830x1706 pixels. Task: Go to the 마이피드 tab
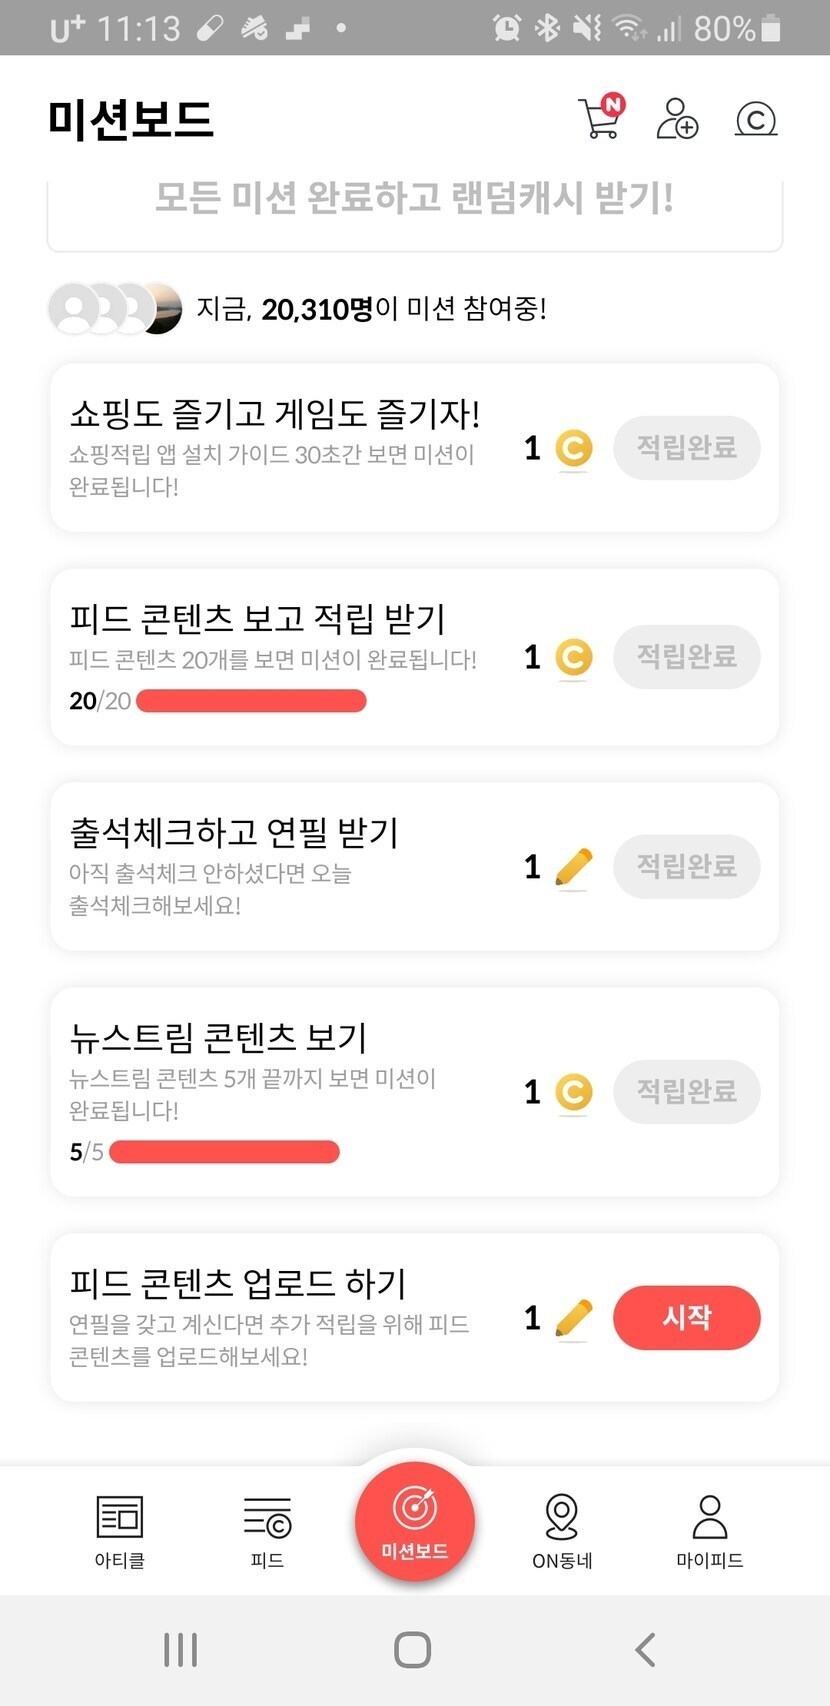709,1531
